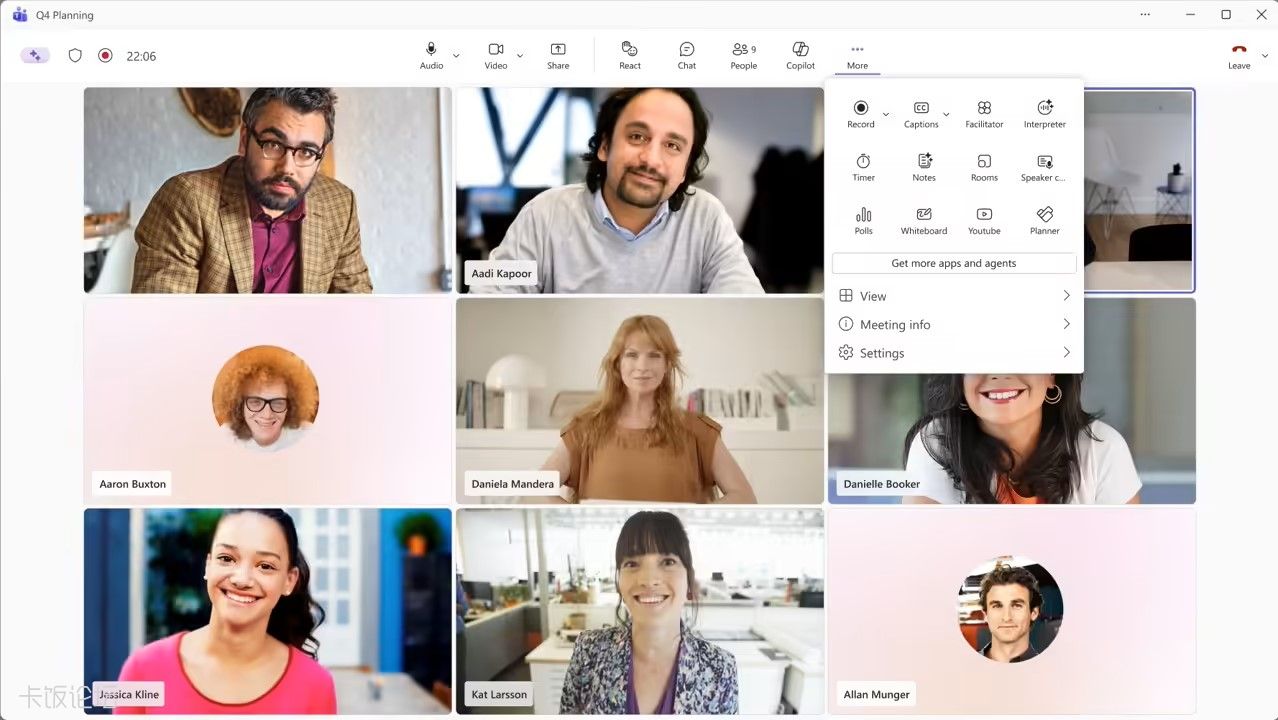Open the Whiteboard app
Screen dimensions: 1278x720
924,220
